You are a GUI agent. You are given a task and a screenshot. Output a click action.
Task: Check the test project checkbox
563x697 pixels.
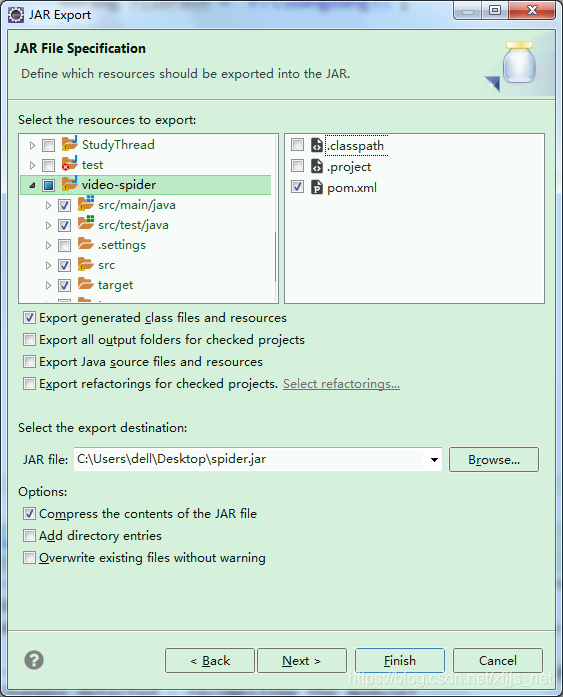point(48,165)
